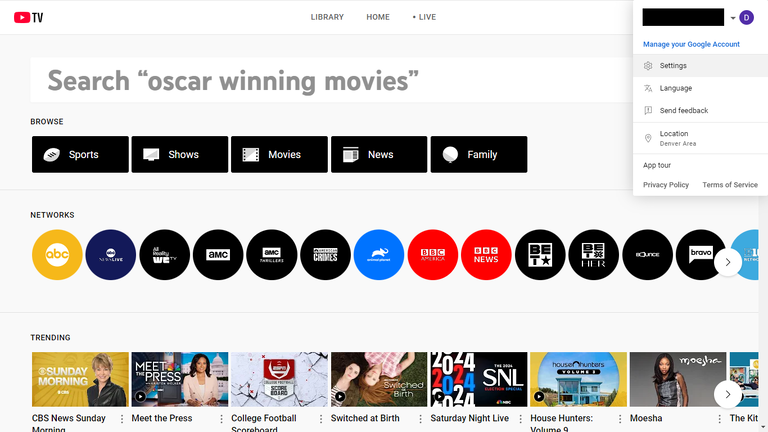
Task: Play the SNL Election Special thumbnail
Action: coord(479,379)
